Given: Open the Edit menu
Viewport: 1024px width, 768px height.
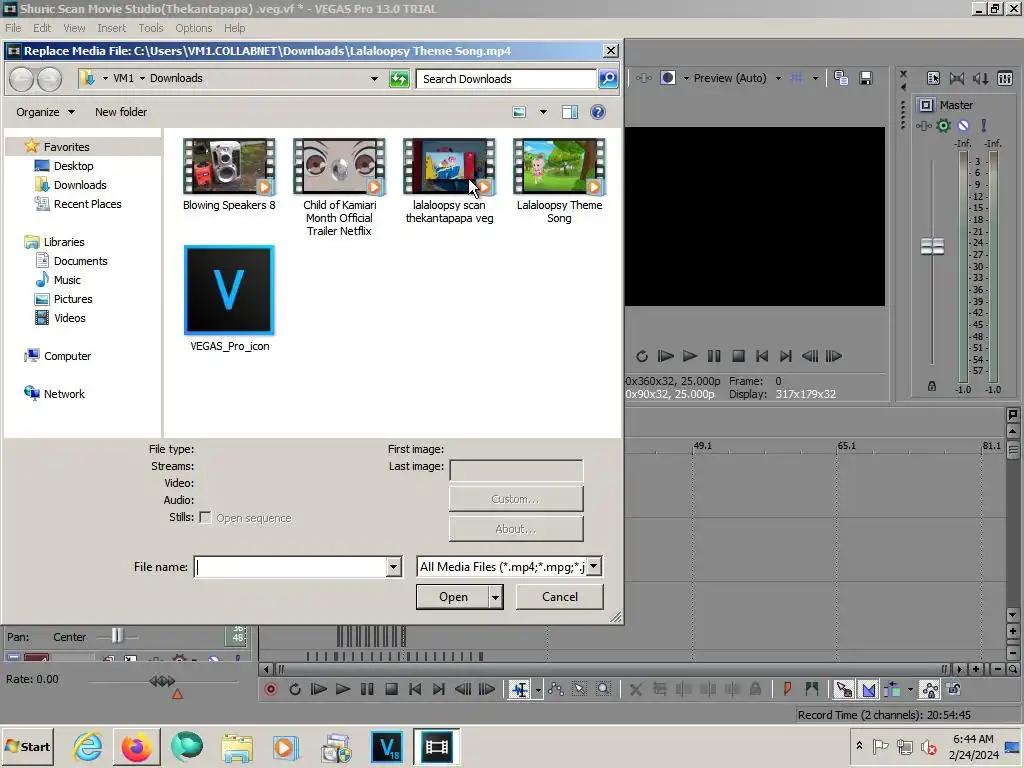Looking at the screenshot, I should point(42,28).
